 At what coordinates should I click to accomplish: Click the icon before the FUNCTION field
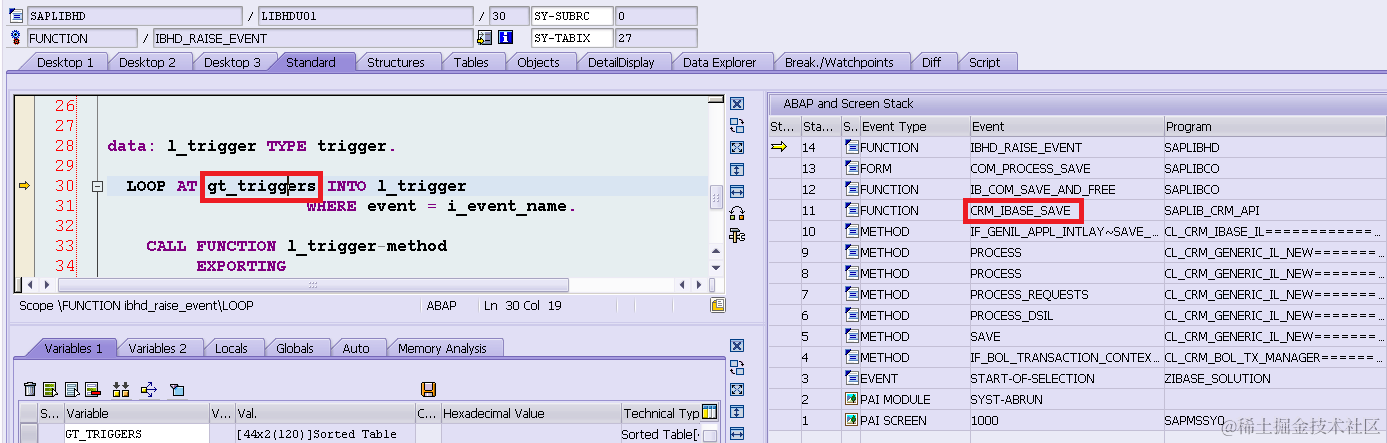(15, 38)
